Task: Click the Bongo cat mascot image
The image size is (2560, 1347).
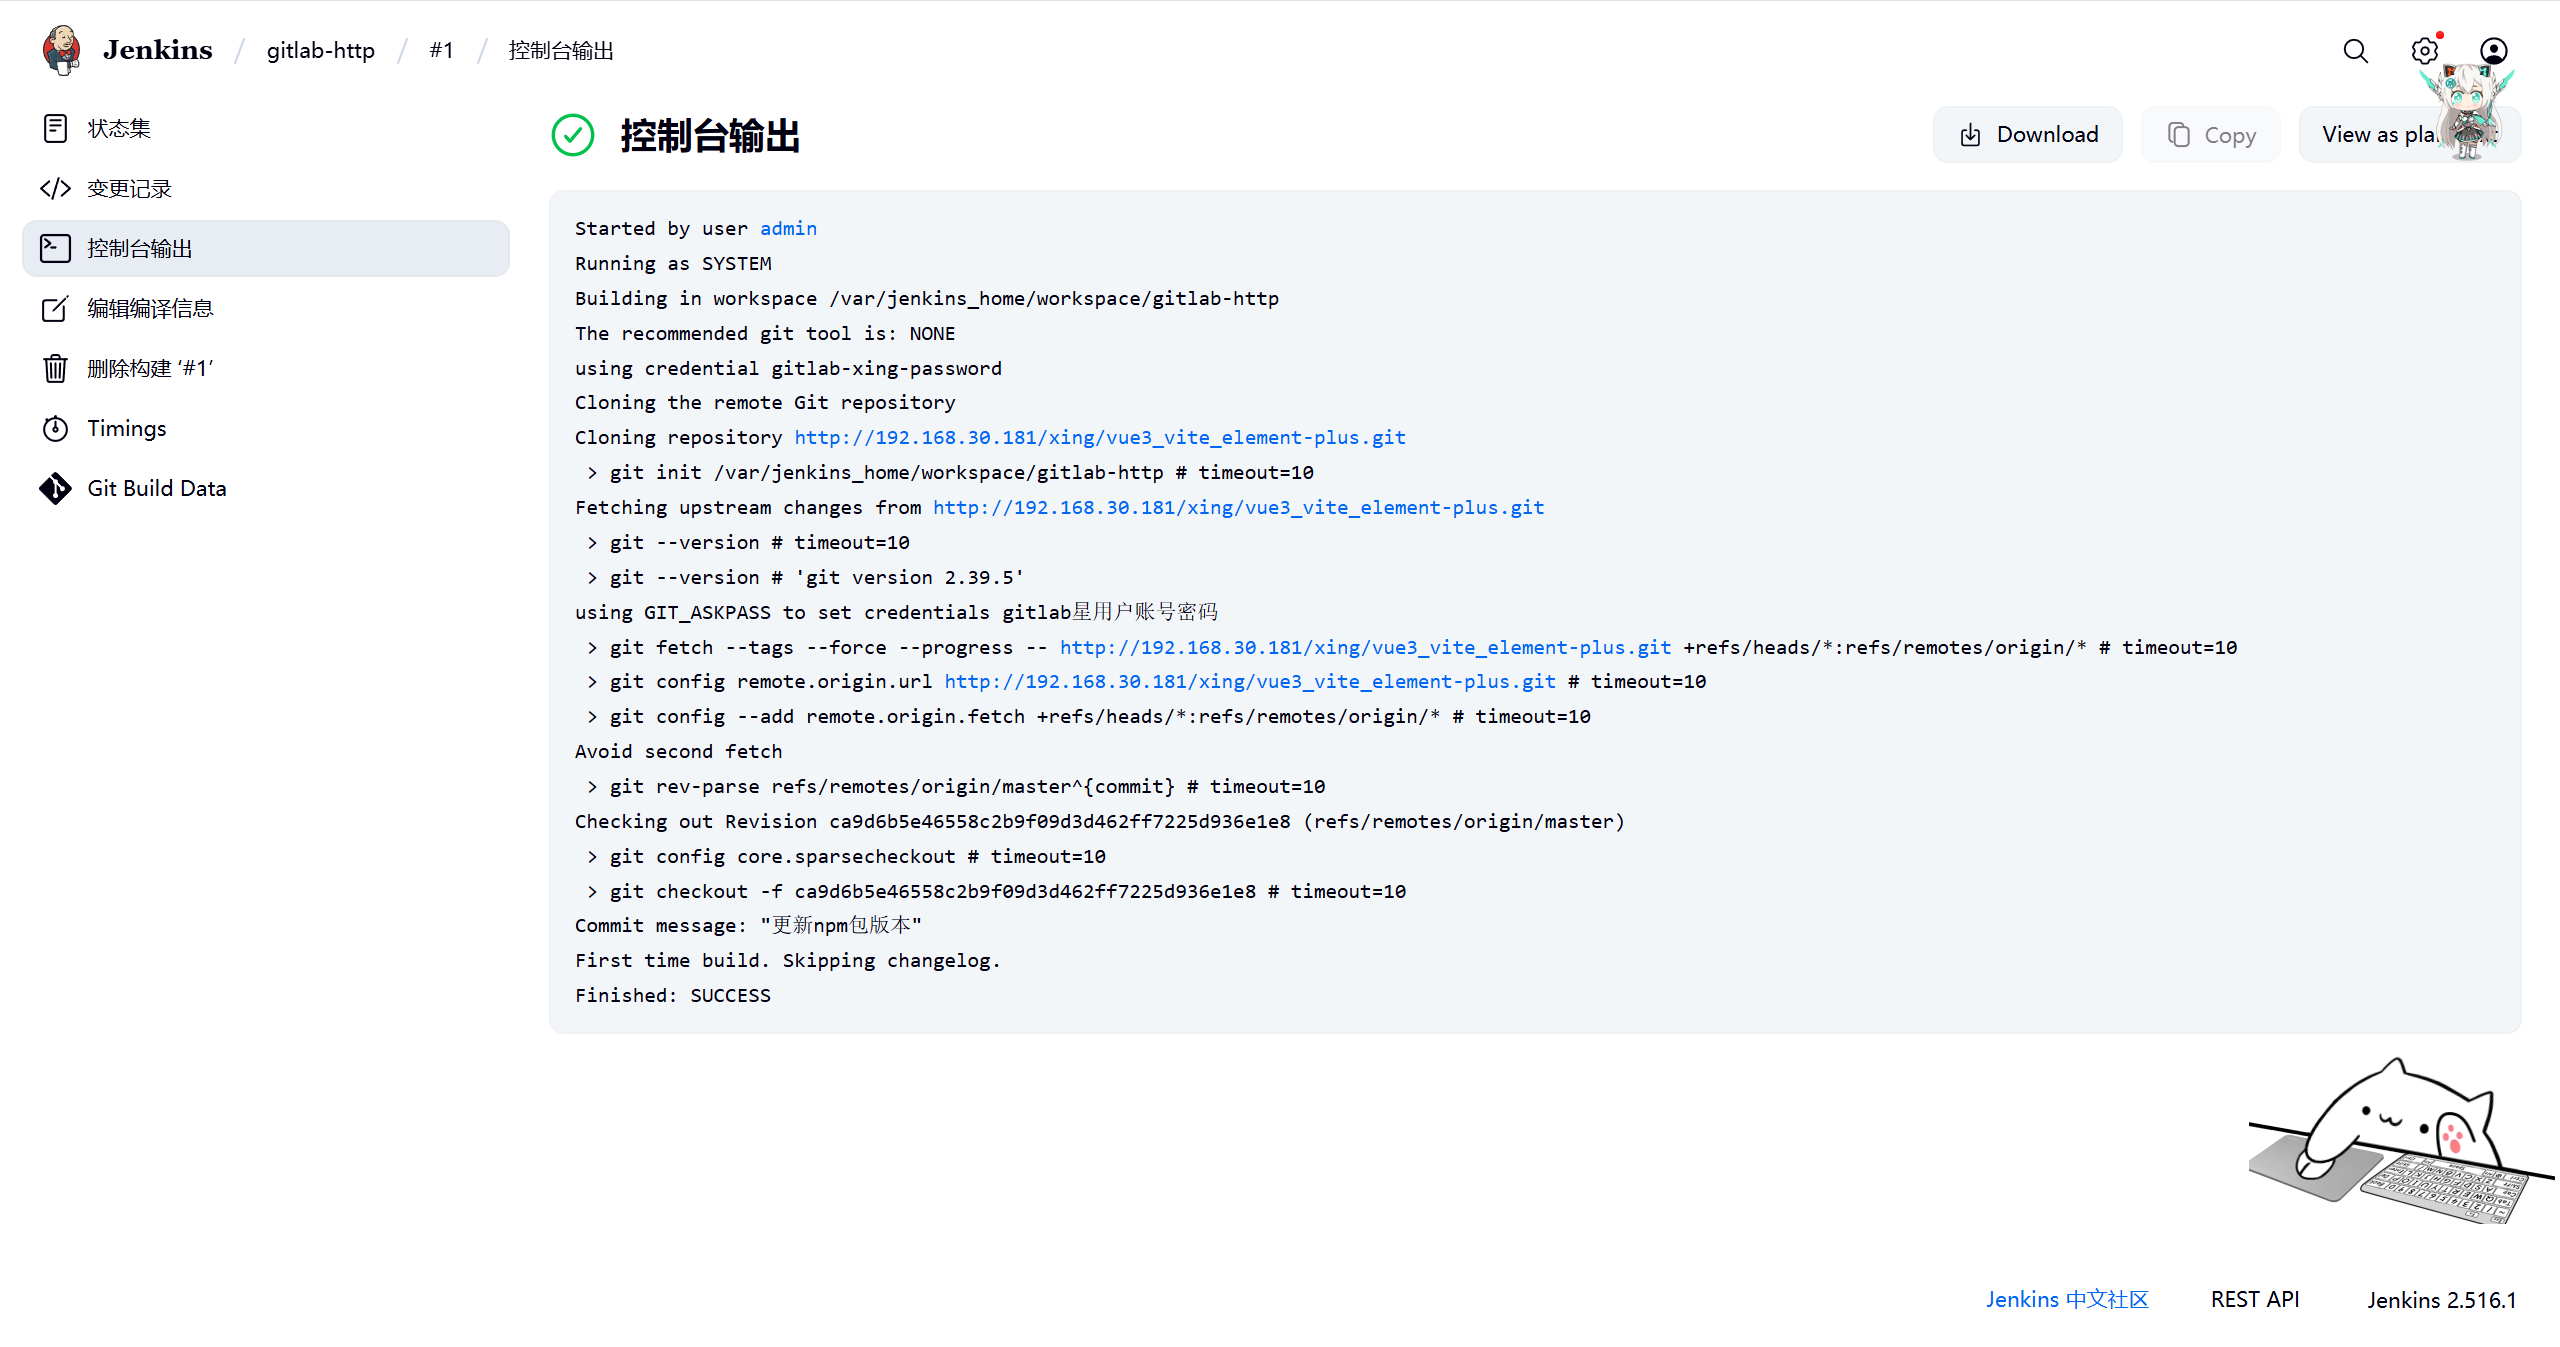Action: [x=2400, y=1141]
